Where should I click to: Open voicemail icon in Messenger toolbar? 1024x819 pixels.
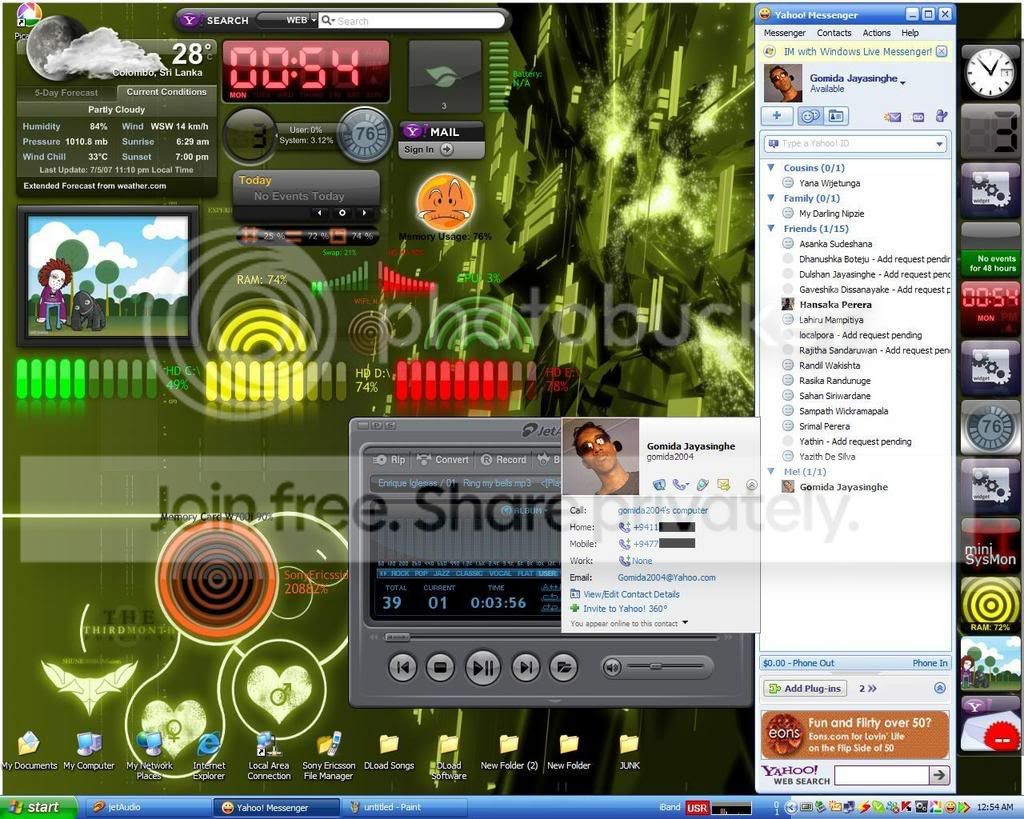coord(918,117)
